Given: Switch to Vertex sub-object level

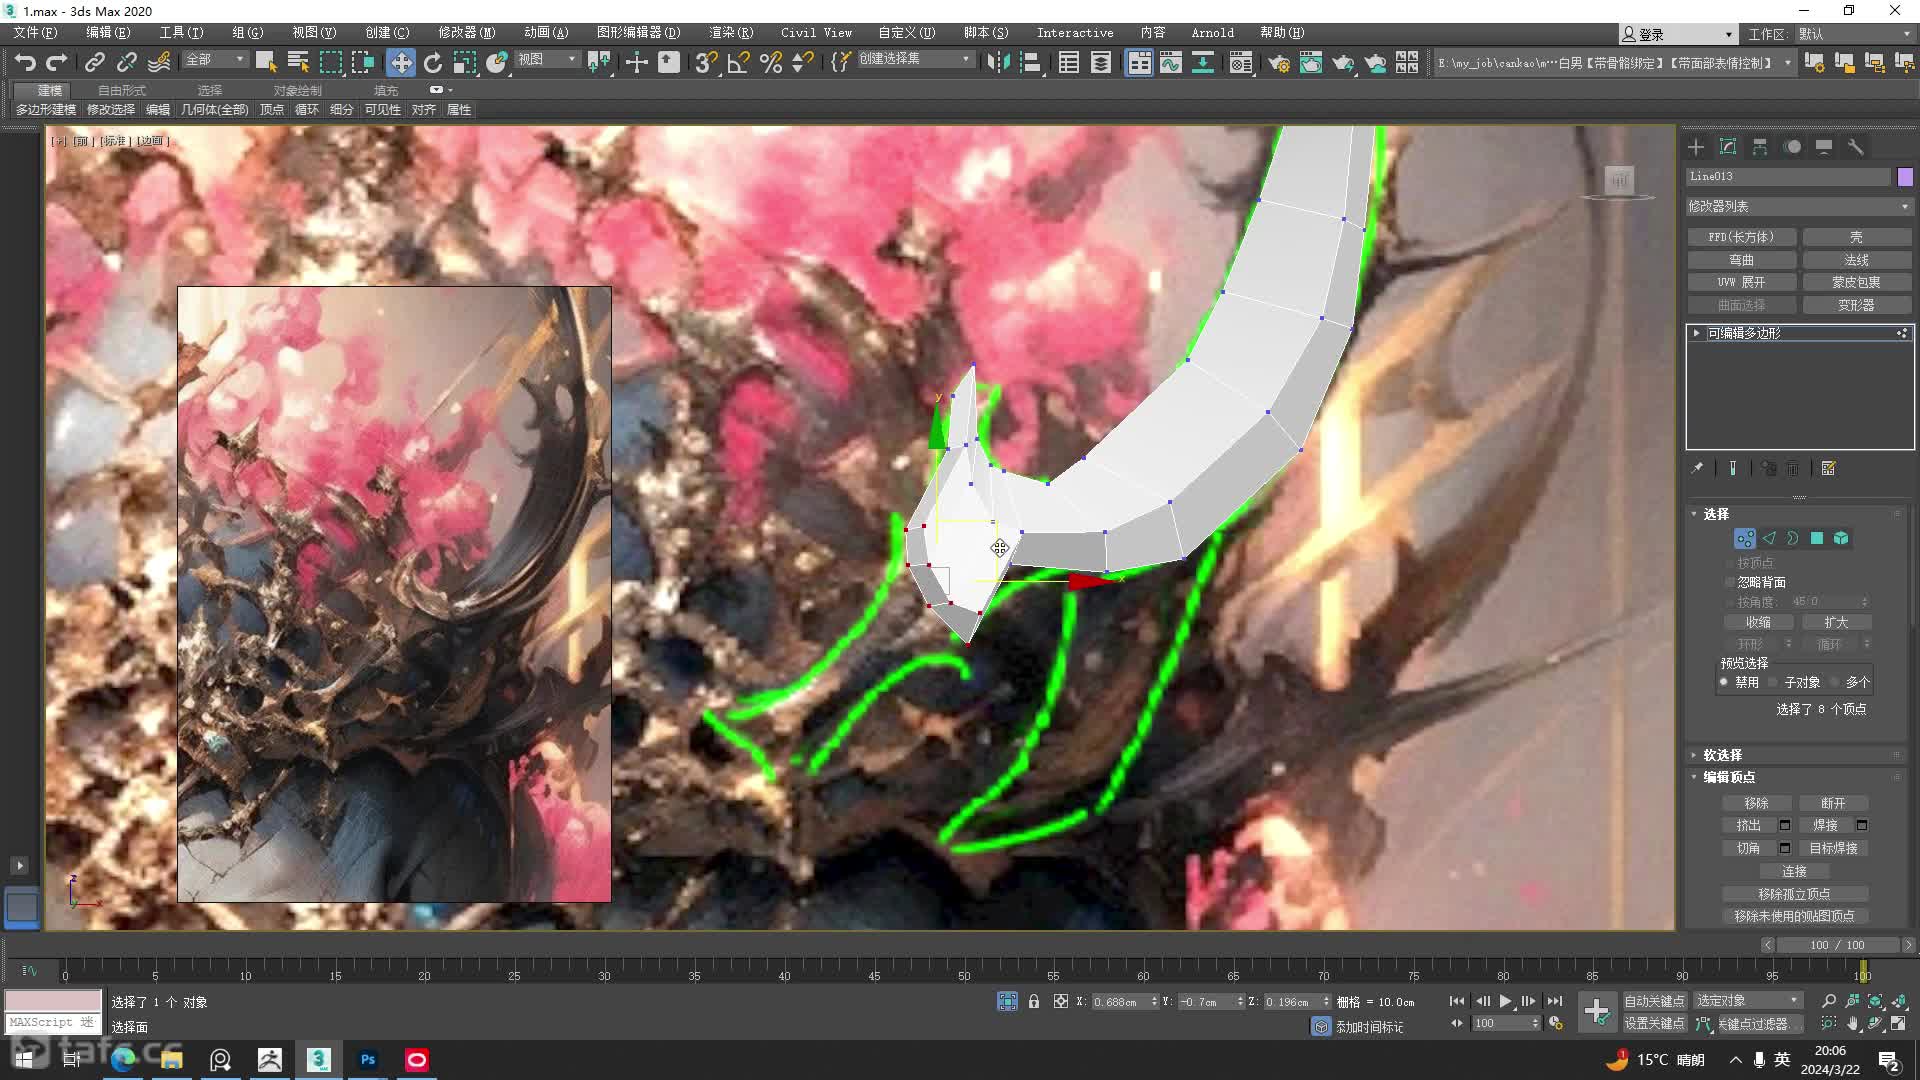Looking at the screenshot, I should tap(1744, 538).
